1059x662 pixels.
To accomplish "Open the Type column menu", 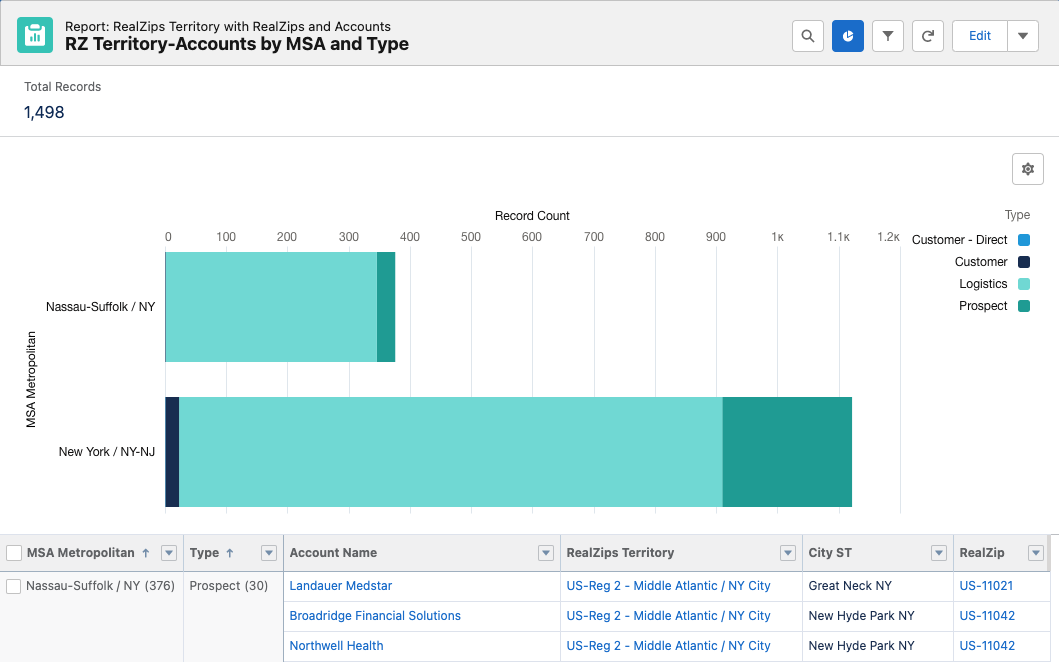I will [x=269, y=553].
